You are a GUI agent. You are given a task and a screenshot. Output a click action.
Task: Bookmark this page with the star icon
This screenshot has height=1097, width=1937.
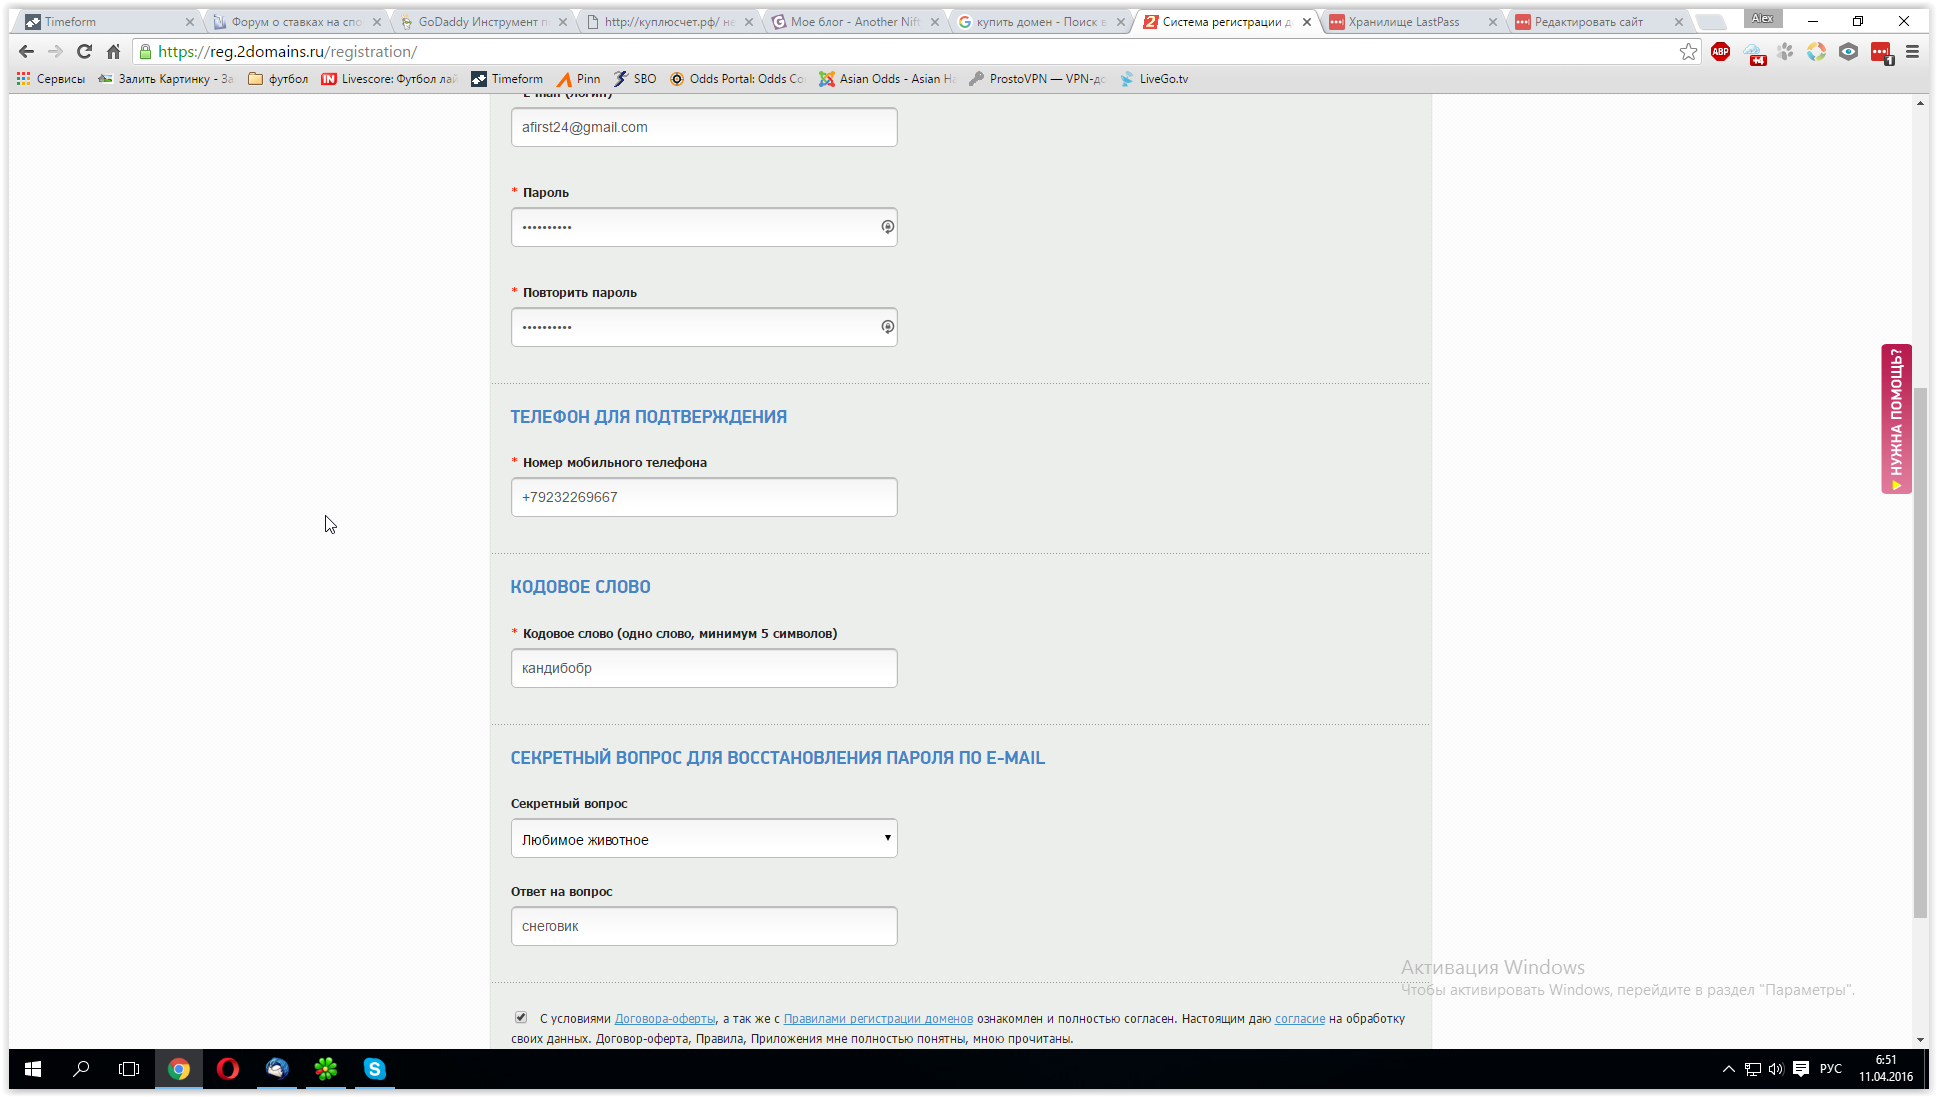1688,52
